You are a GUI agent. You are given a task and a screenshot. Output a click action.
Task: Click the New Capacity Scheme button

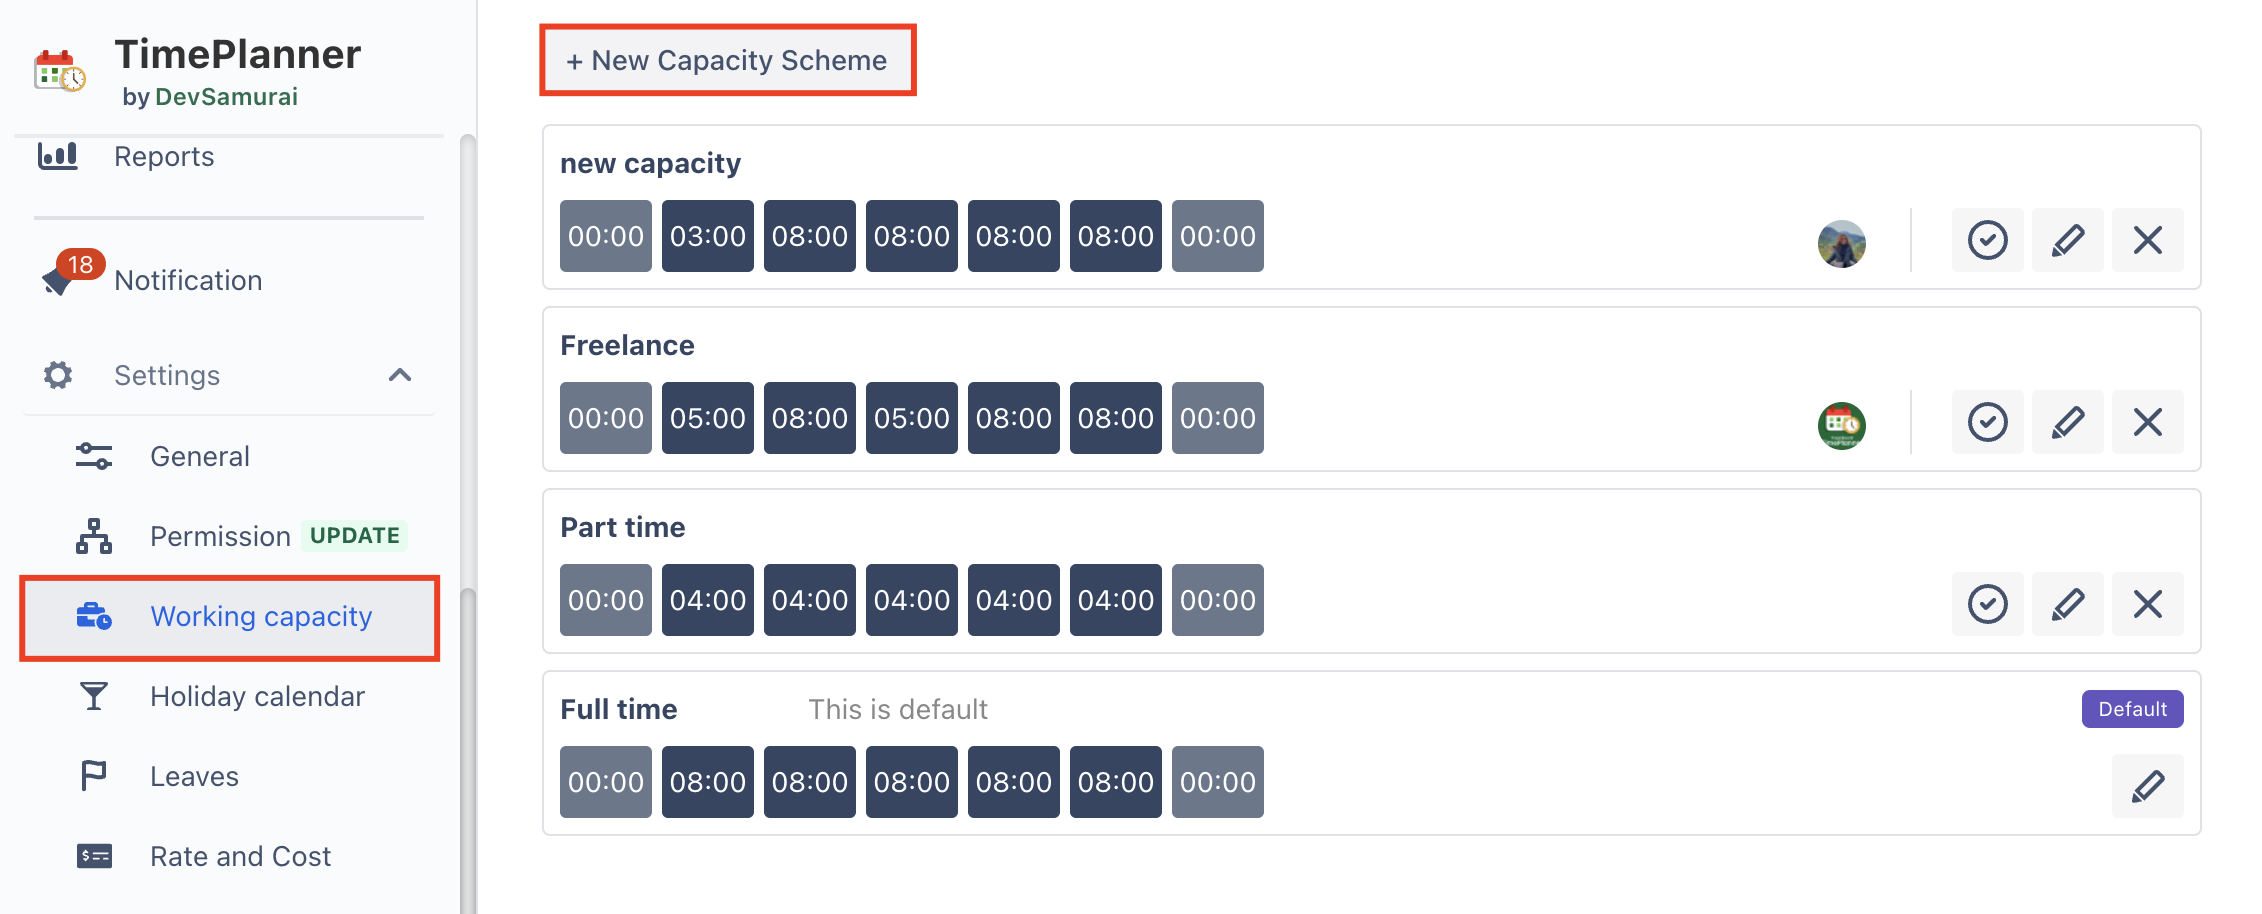tap(727, 60)
